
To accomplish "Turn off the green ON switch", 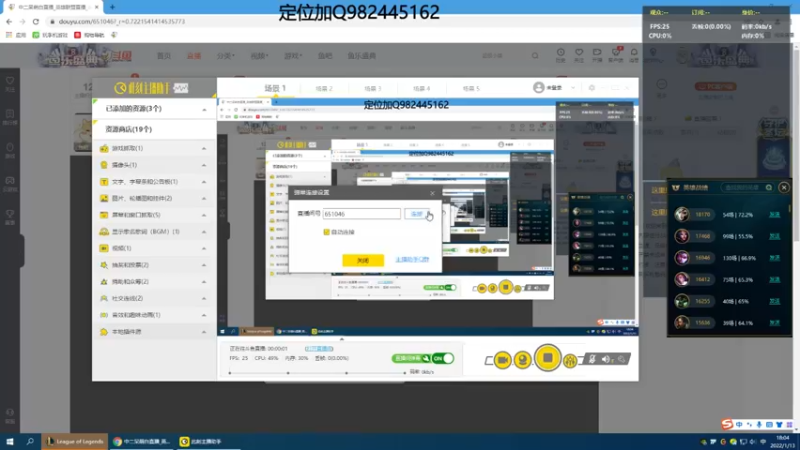I will [x=442, y=358].
